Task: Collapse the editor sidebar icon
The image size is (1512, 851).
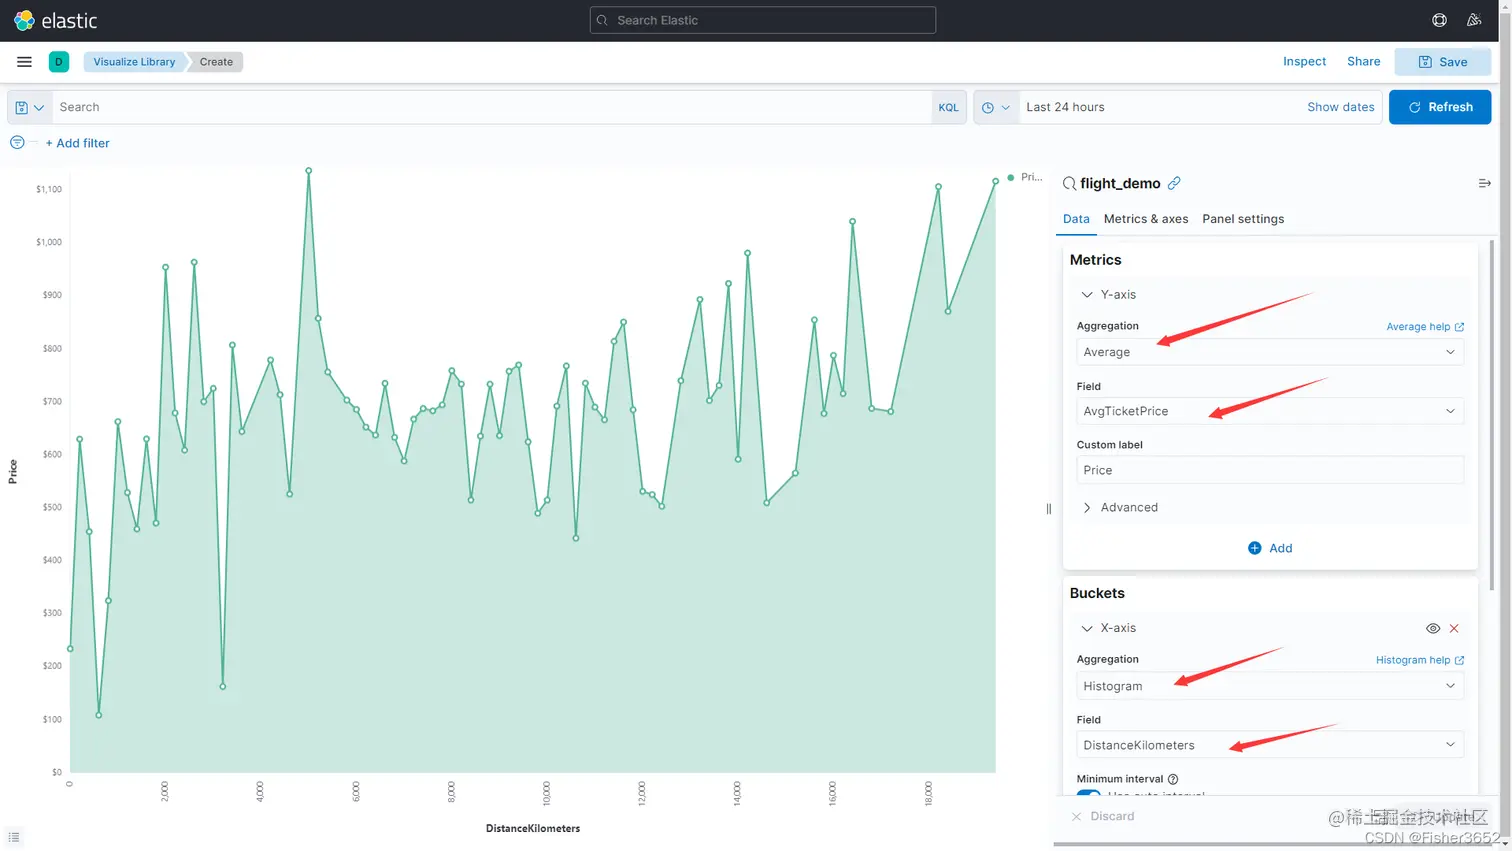Action: pyautogui.click(x=1484, y=183)
